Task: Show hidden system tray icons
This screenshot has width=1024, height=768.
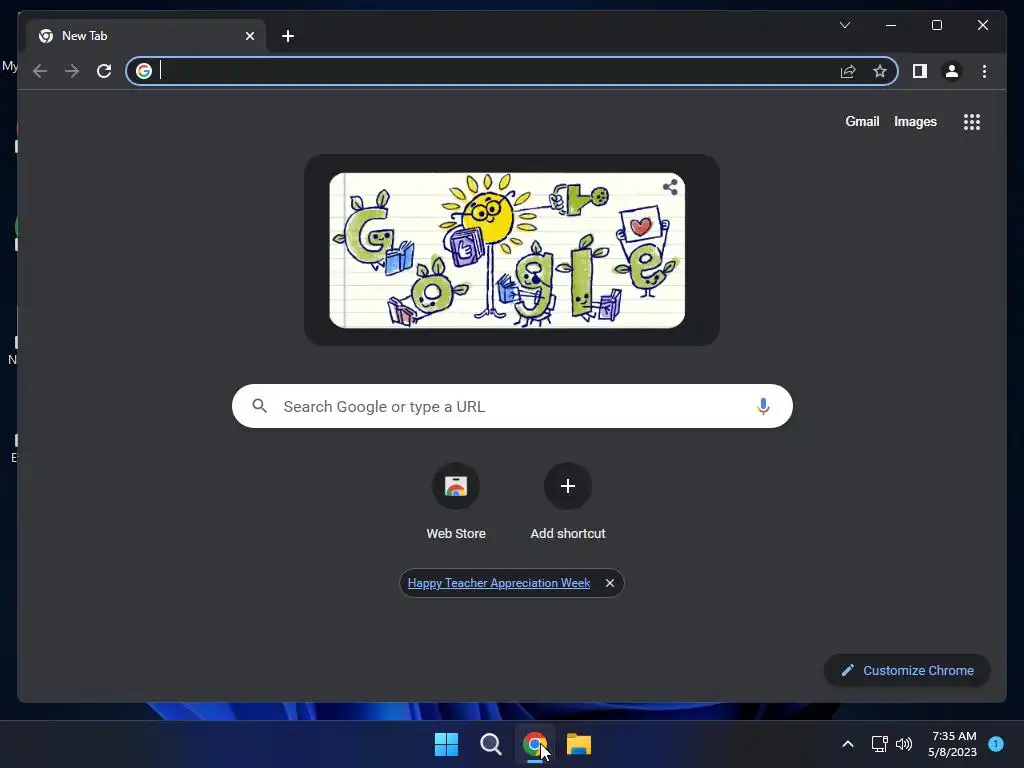Action: 848,744
